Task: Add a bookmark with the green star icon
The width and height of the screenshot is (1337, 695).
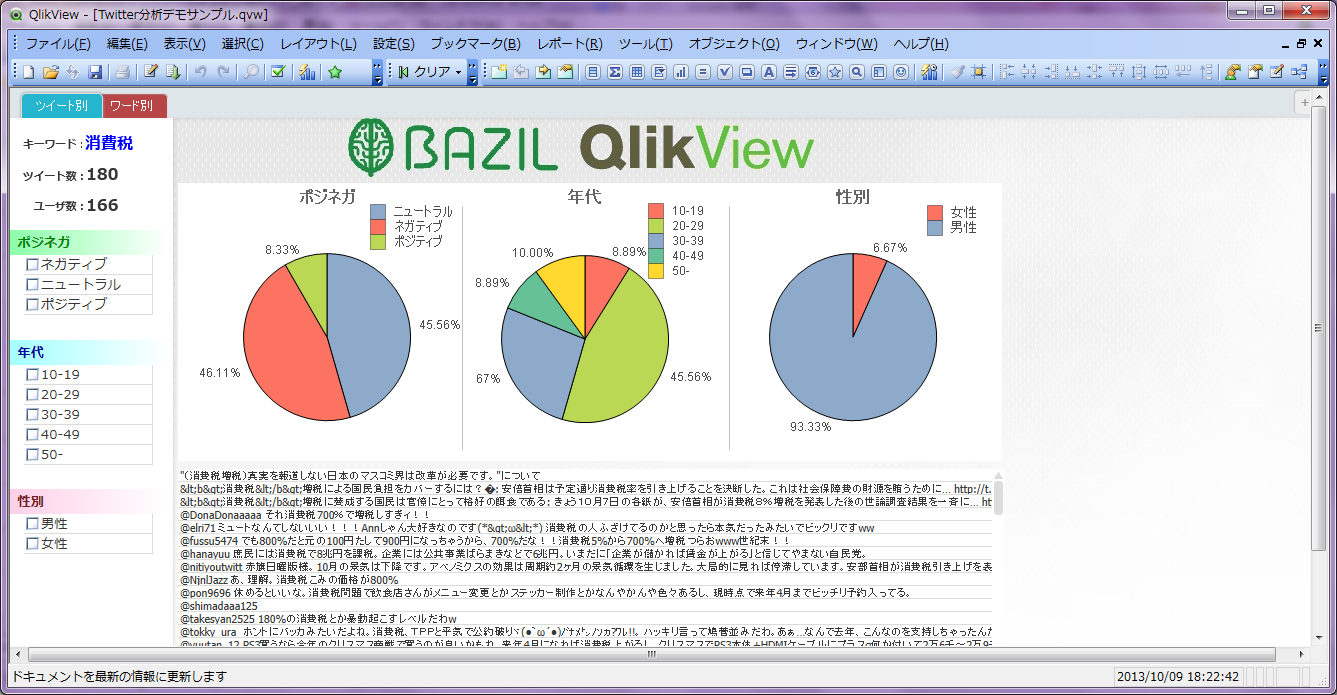Action: pyautogui.click(x=335, y=72)
